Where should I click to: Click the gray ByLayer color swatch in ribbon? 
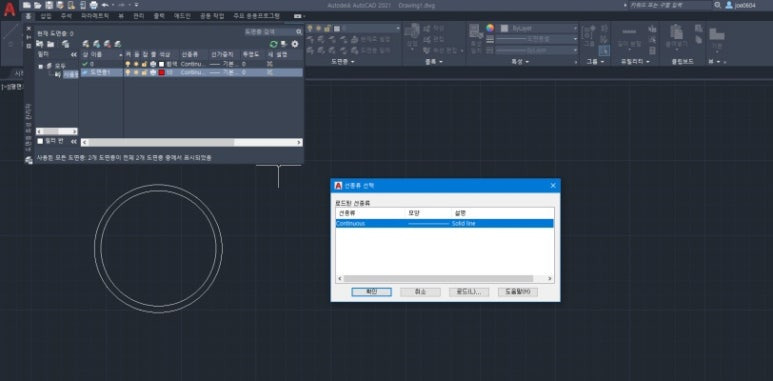504,28
